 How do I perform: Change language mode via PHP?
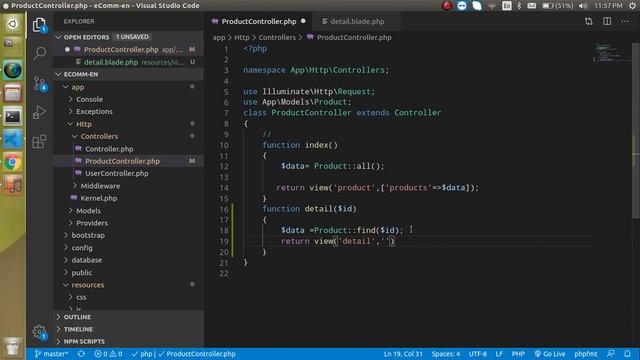(x=518, y=354)
